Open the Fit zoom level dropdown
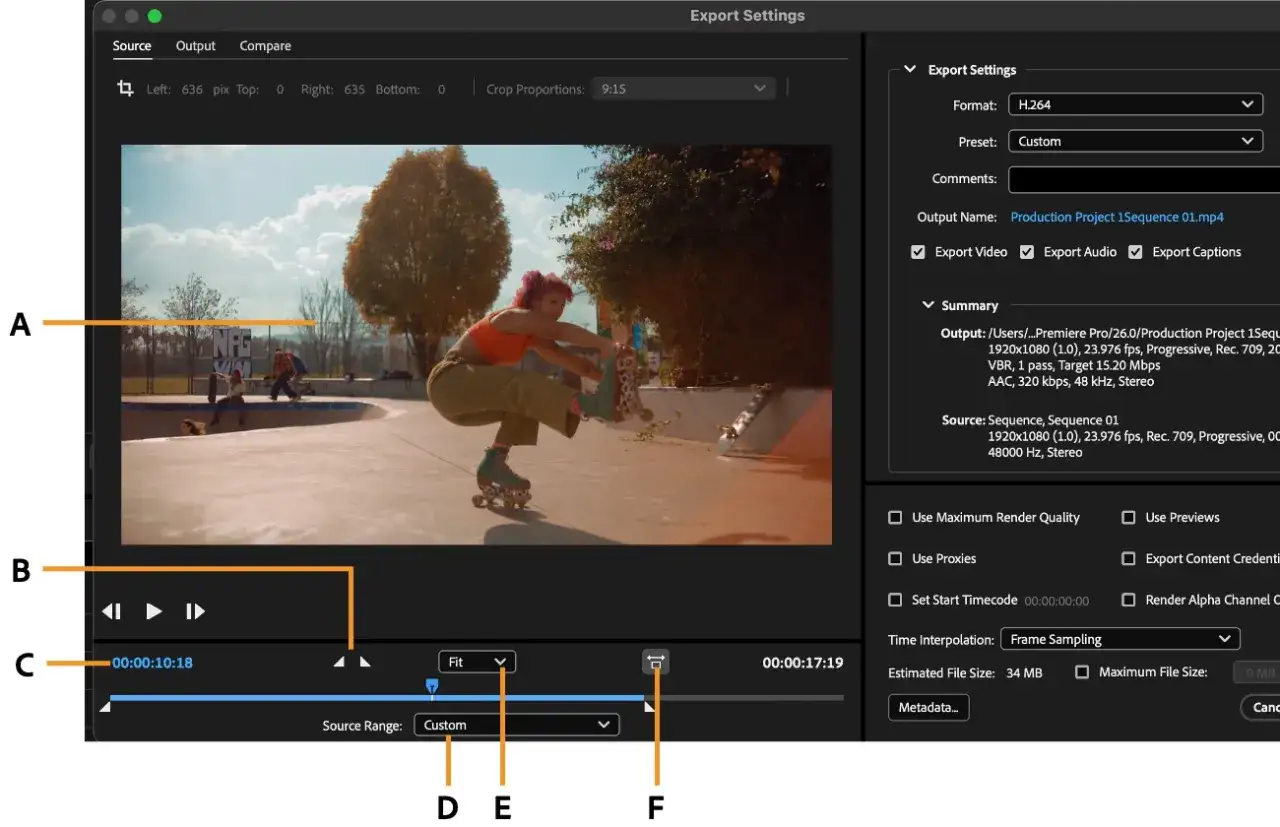The image size is (1280, 827). point(477,662)
